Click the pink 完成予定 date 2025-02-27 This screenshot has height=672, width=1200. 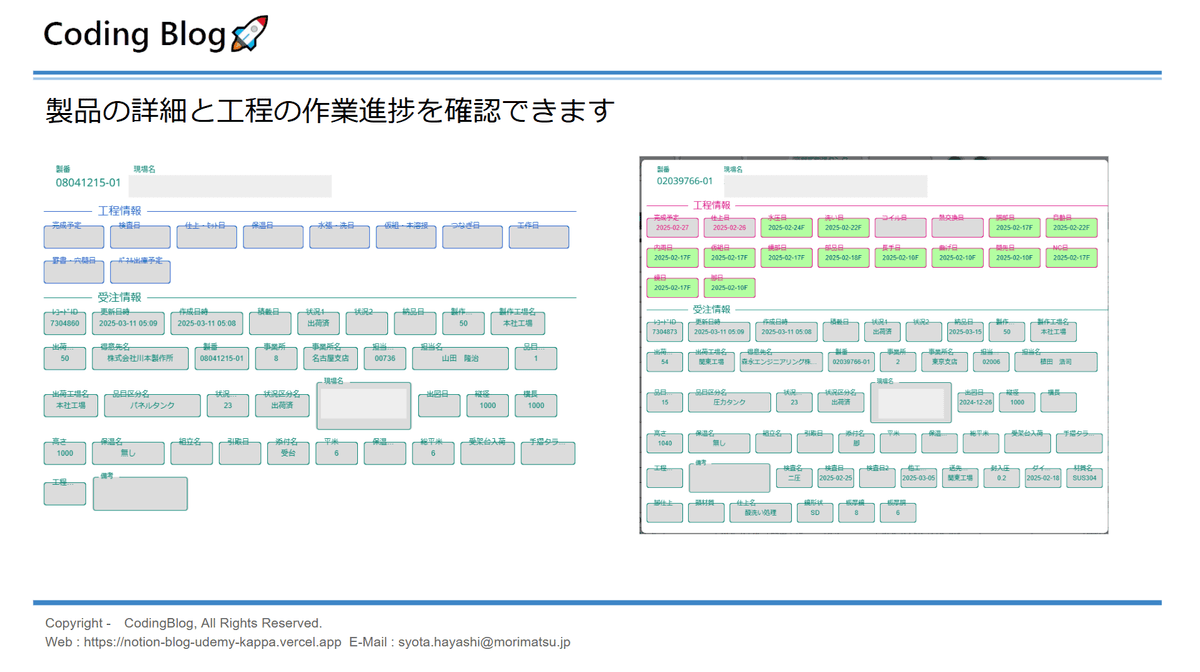point(672,228)
